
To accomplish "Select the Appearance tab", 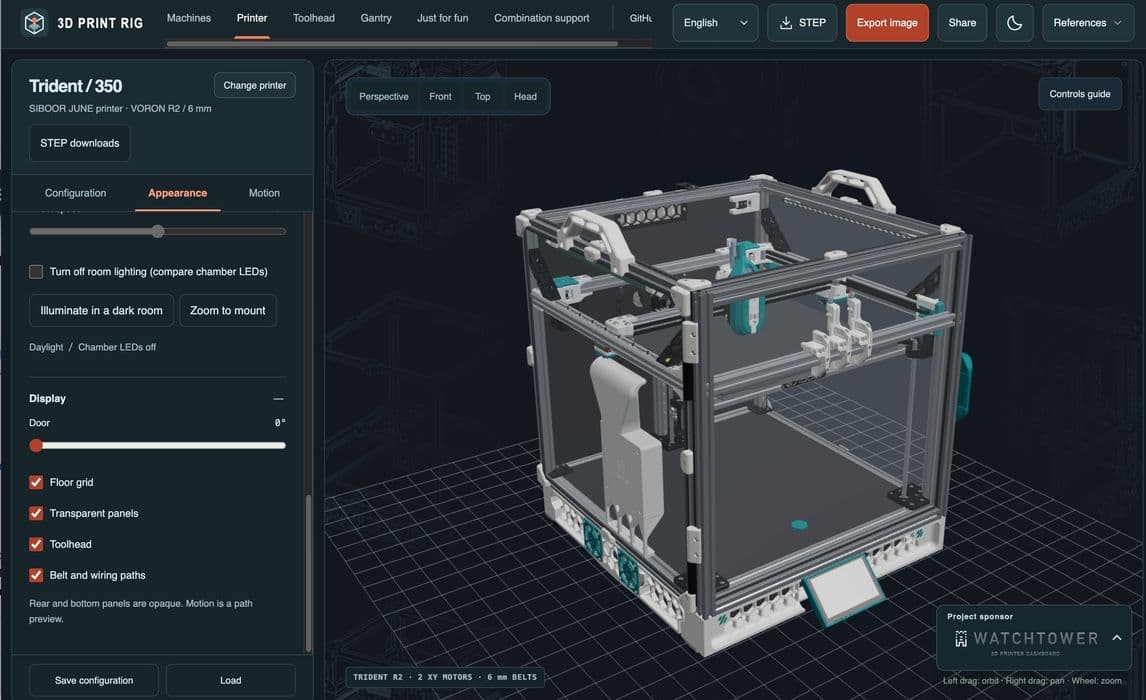I will coord(178,193).
